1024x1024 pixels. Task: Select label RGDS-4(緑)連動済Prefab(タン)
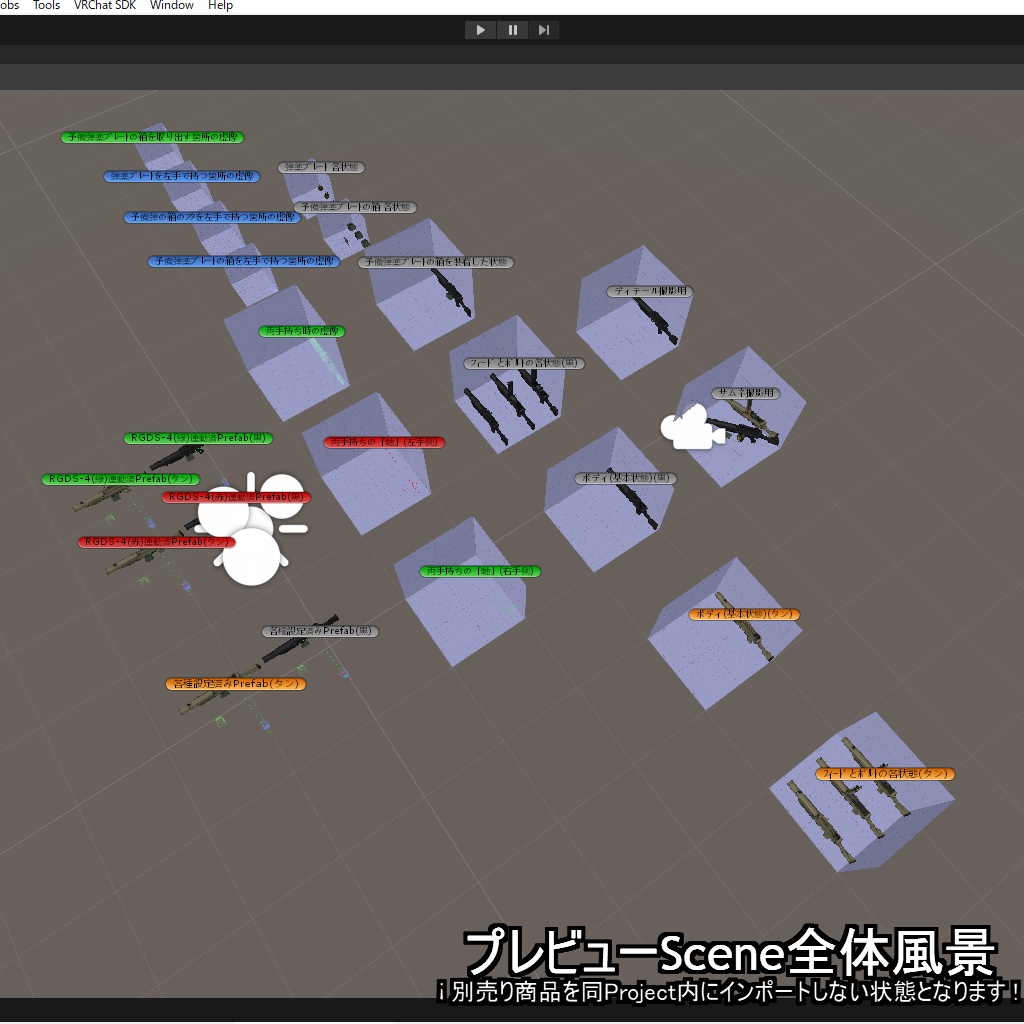pos(121,479)
